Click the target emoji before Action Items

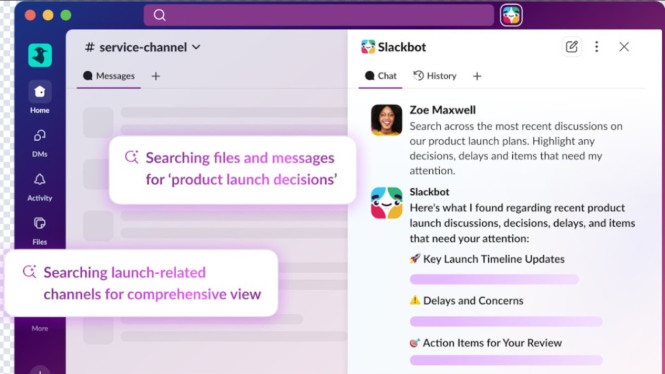click(x=414, y=343)
